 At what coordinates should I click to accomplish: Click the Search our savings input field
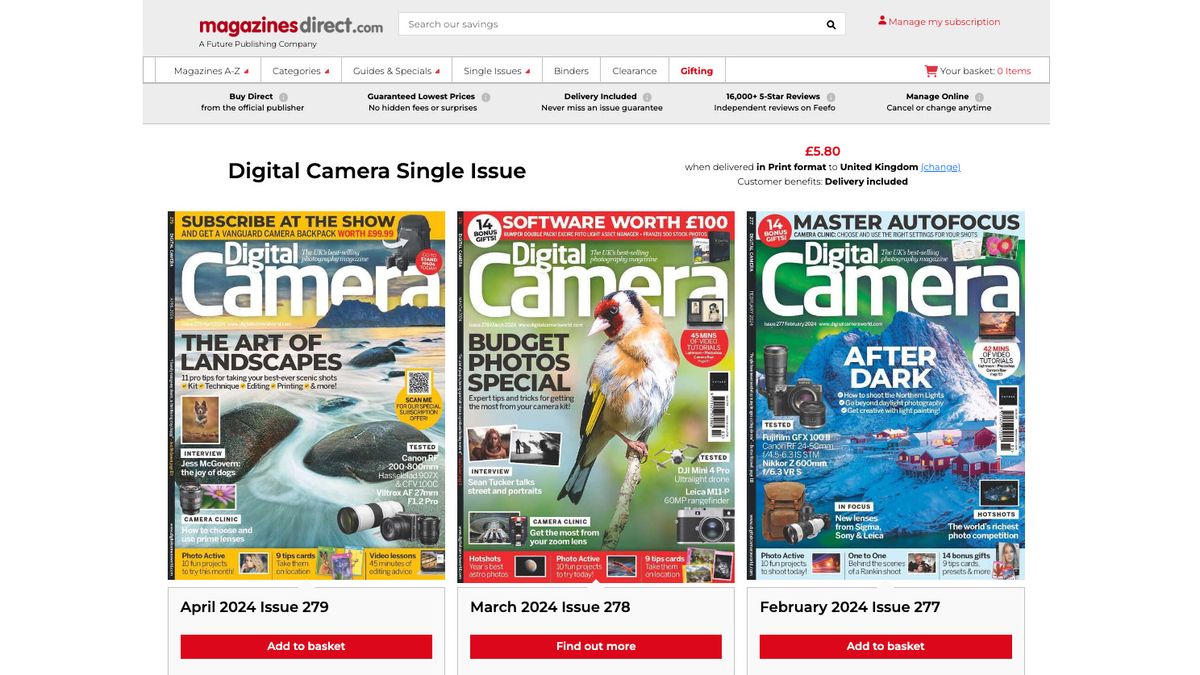600,23
